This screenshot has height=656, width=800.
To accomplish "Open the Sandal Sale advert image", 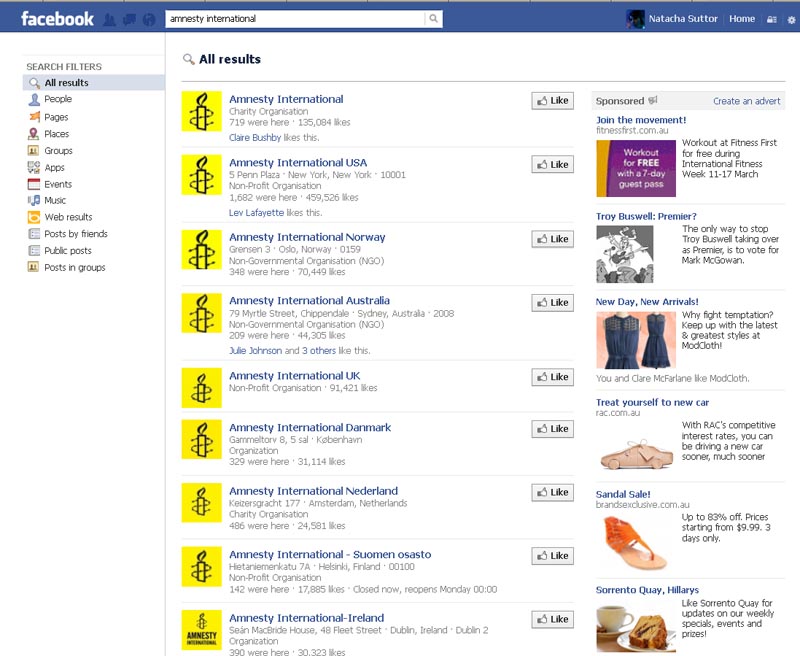I will point(636,542).
